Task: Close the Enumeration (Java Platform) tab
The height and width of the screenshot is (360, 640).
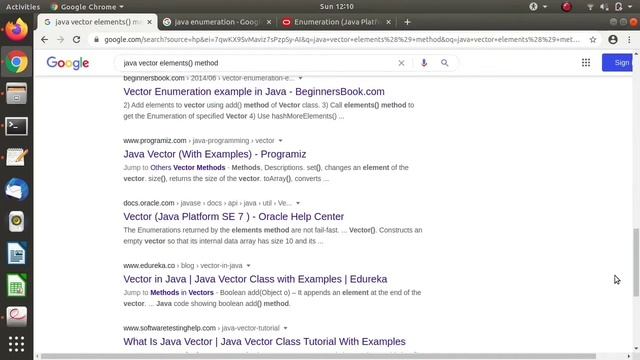Action: (x=389, y=22)
